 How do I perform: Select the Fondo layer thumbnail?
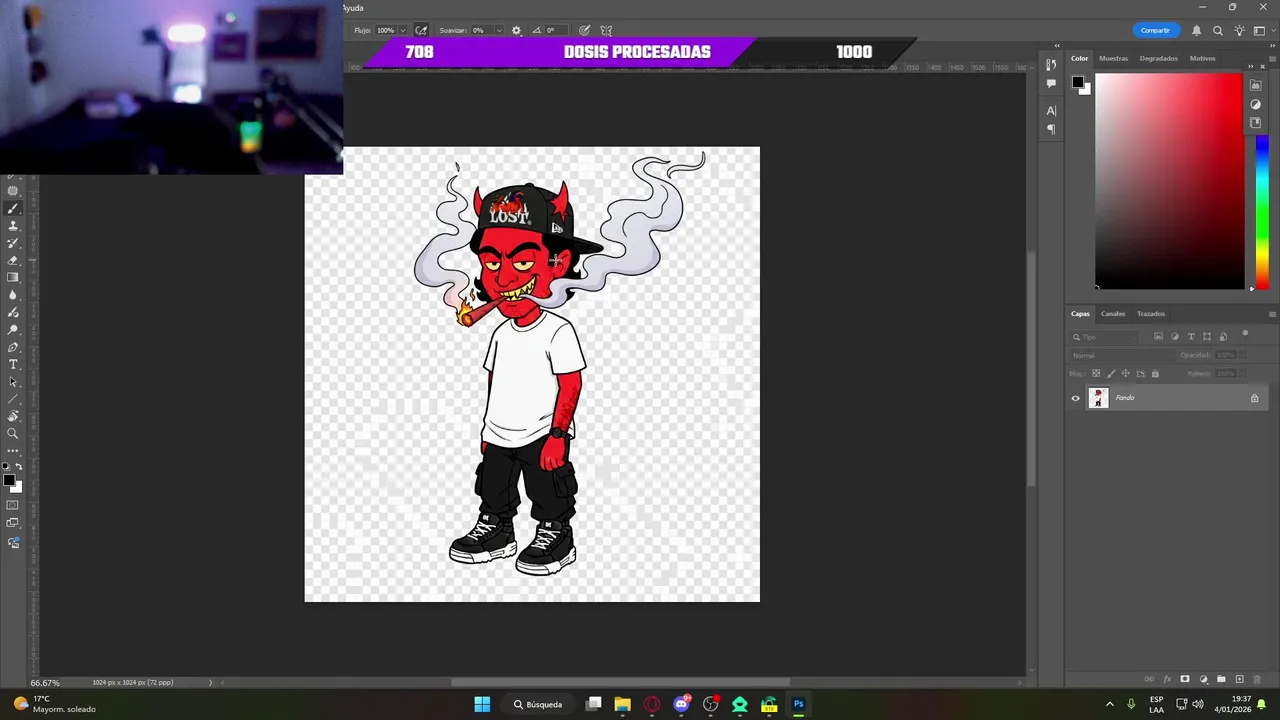1098,398
